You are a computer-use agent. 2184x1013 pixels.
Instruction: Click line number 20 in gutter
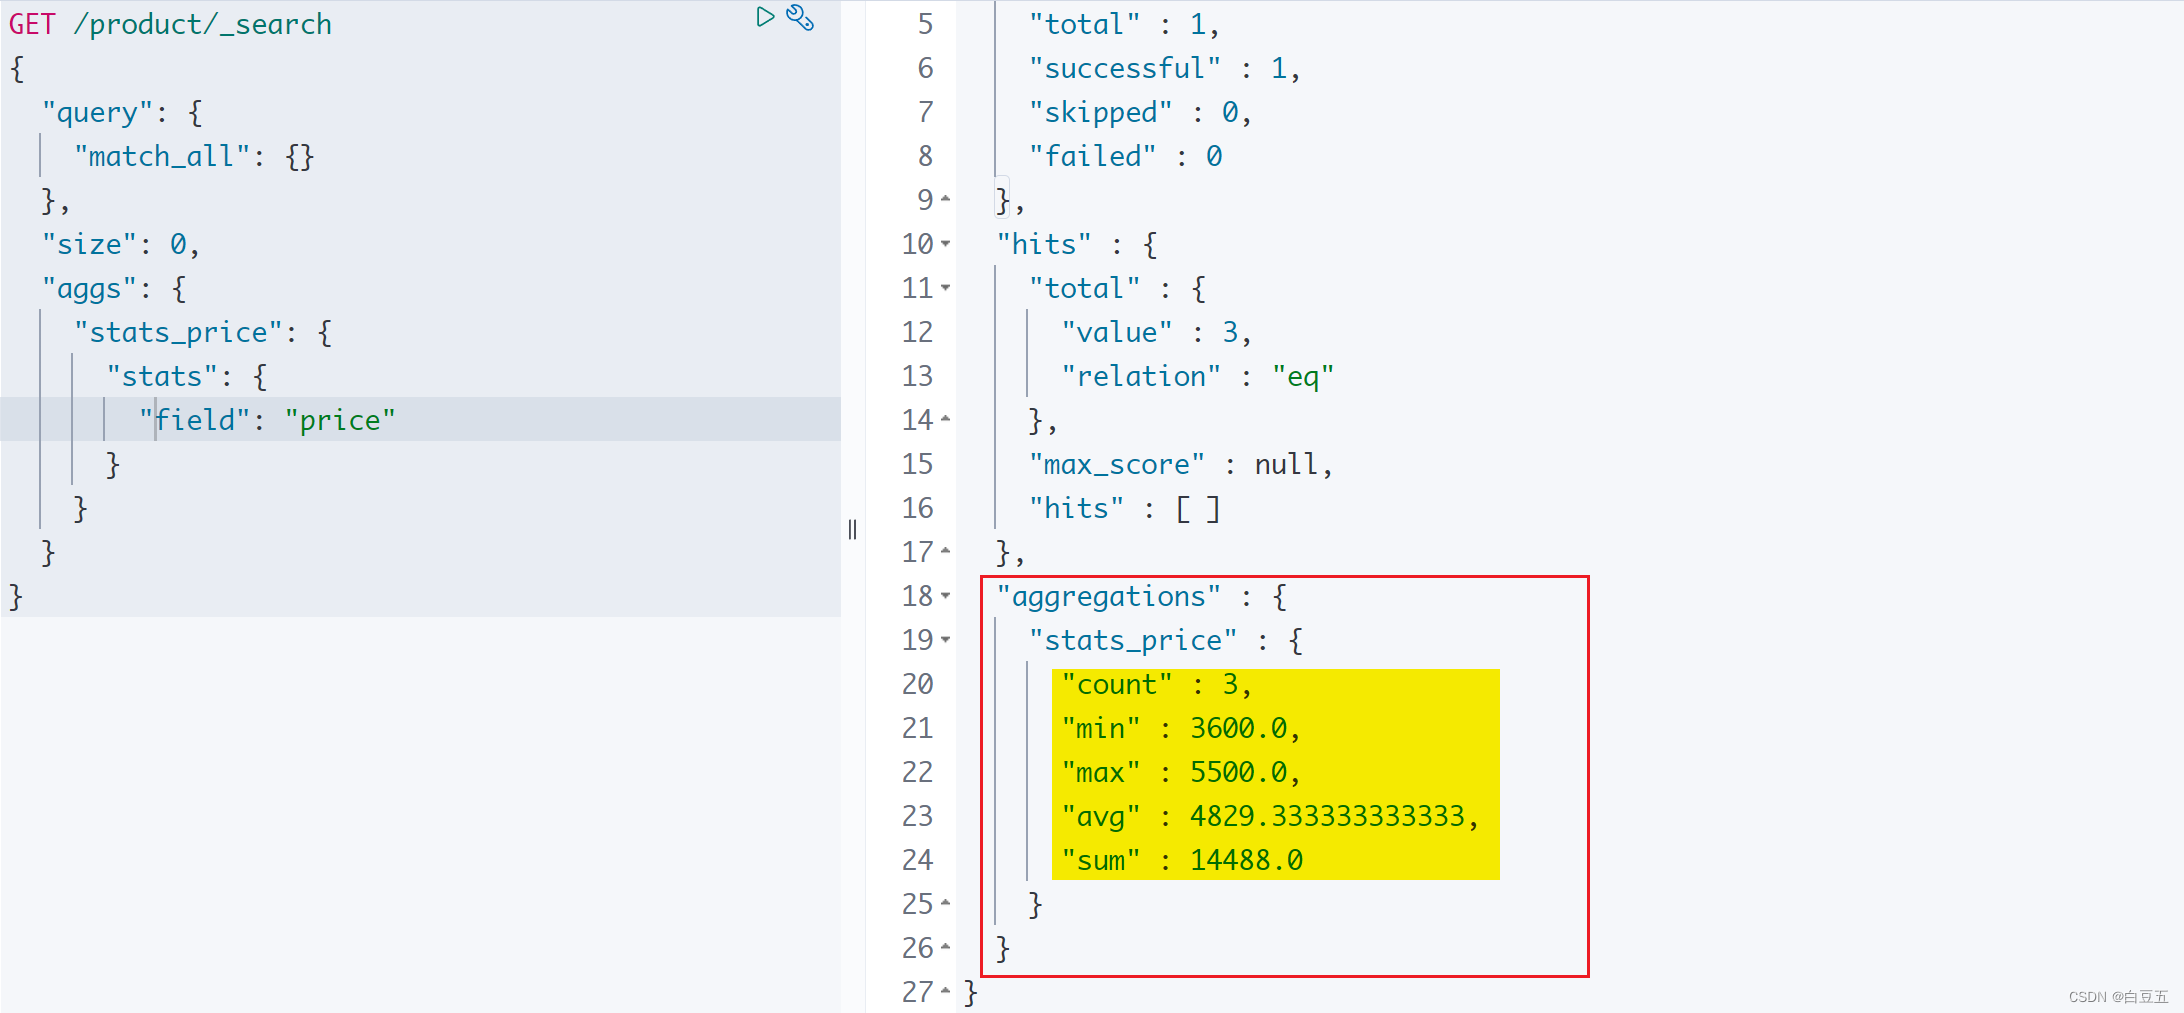pos(917,684)
